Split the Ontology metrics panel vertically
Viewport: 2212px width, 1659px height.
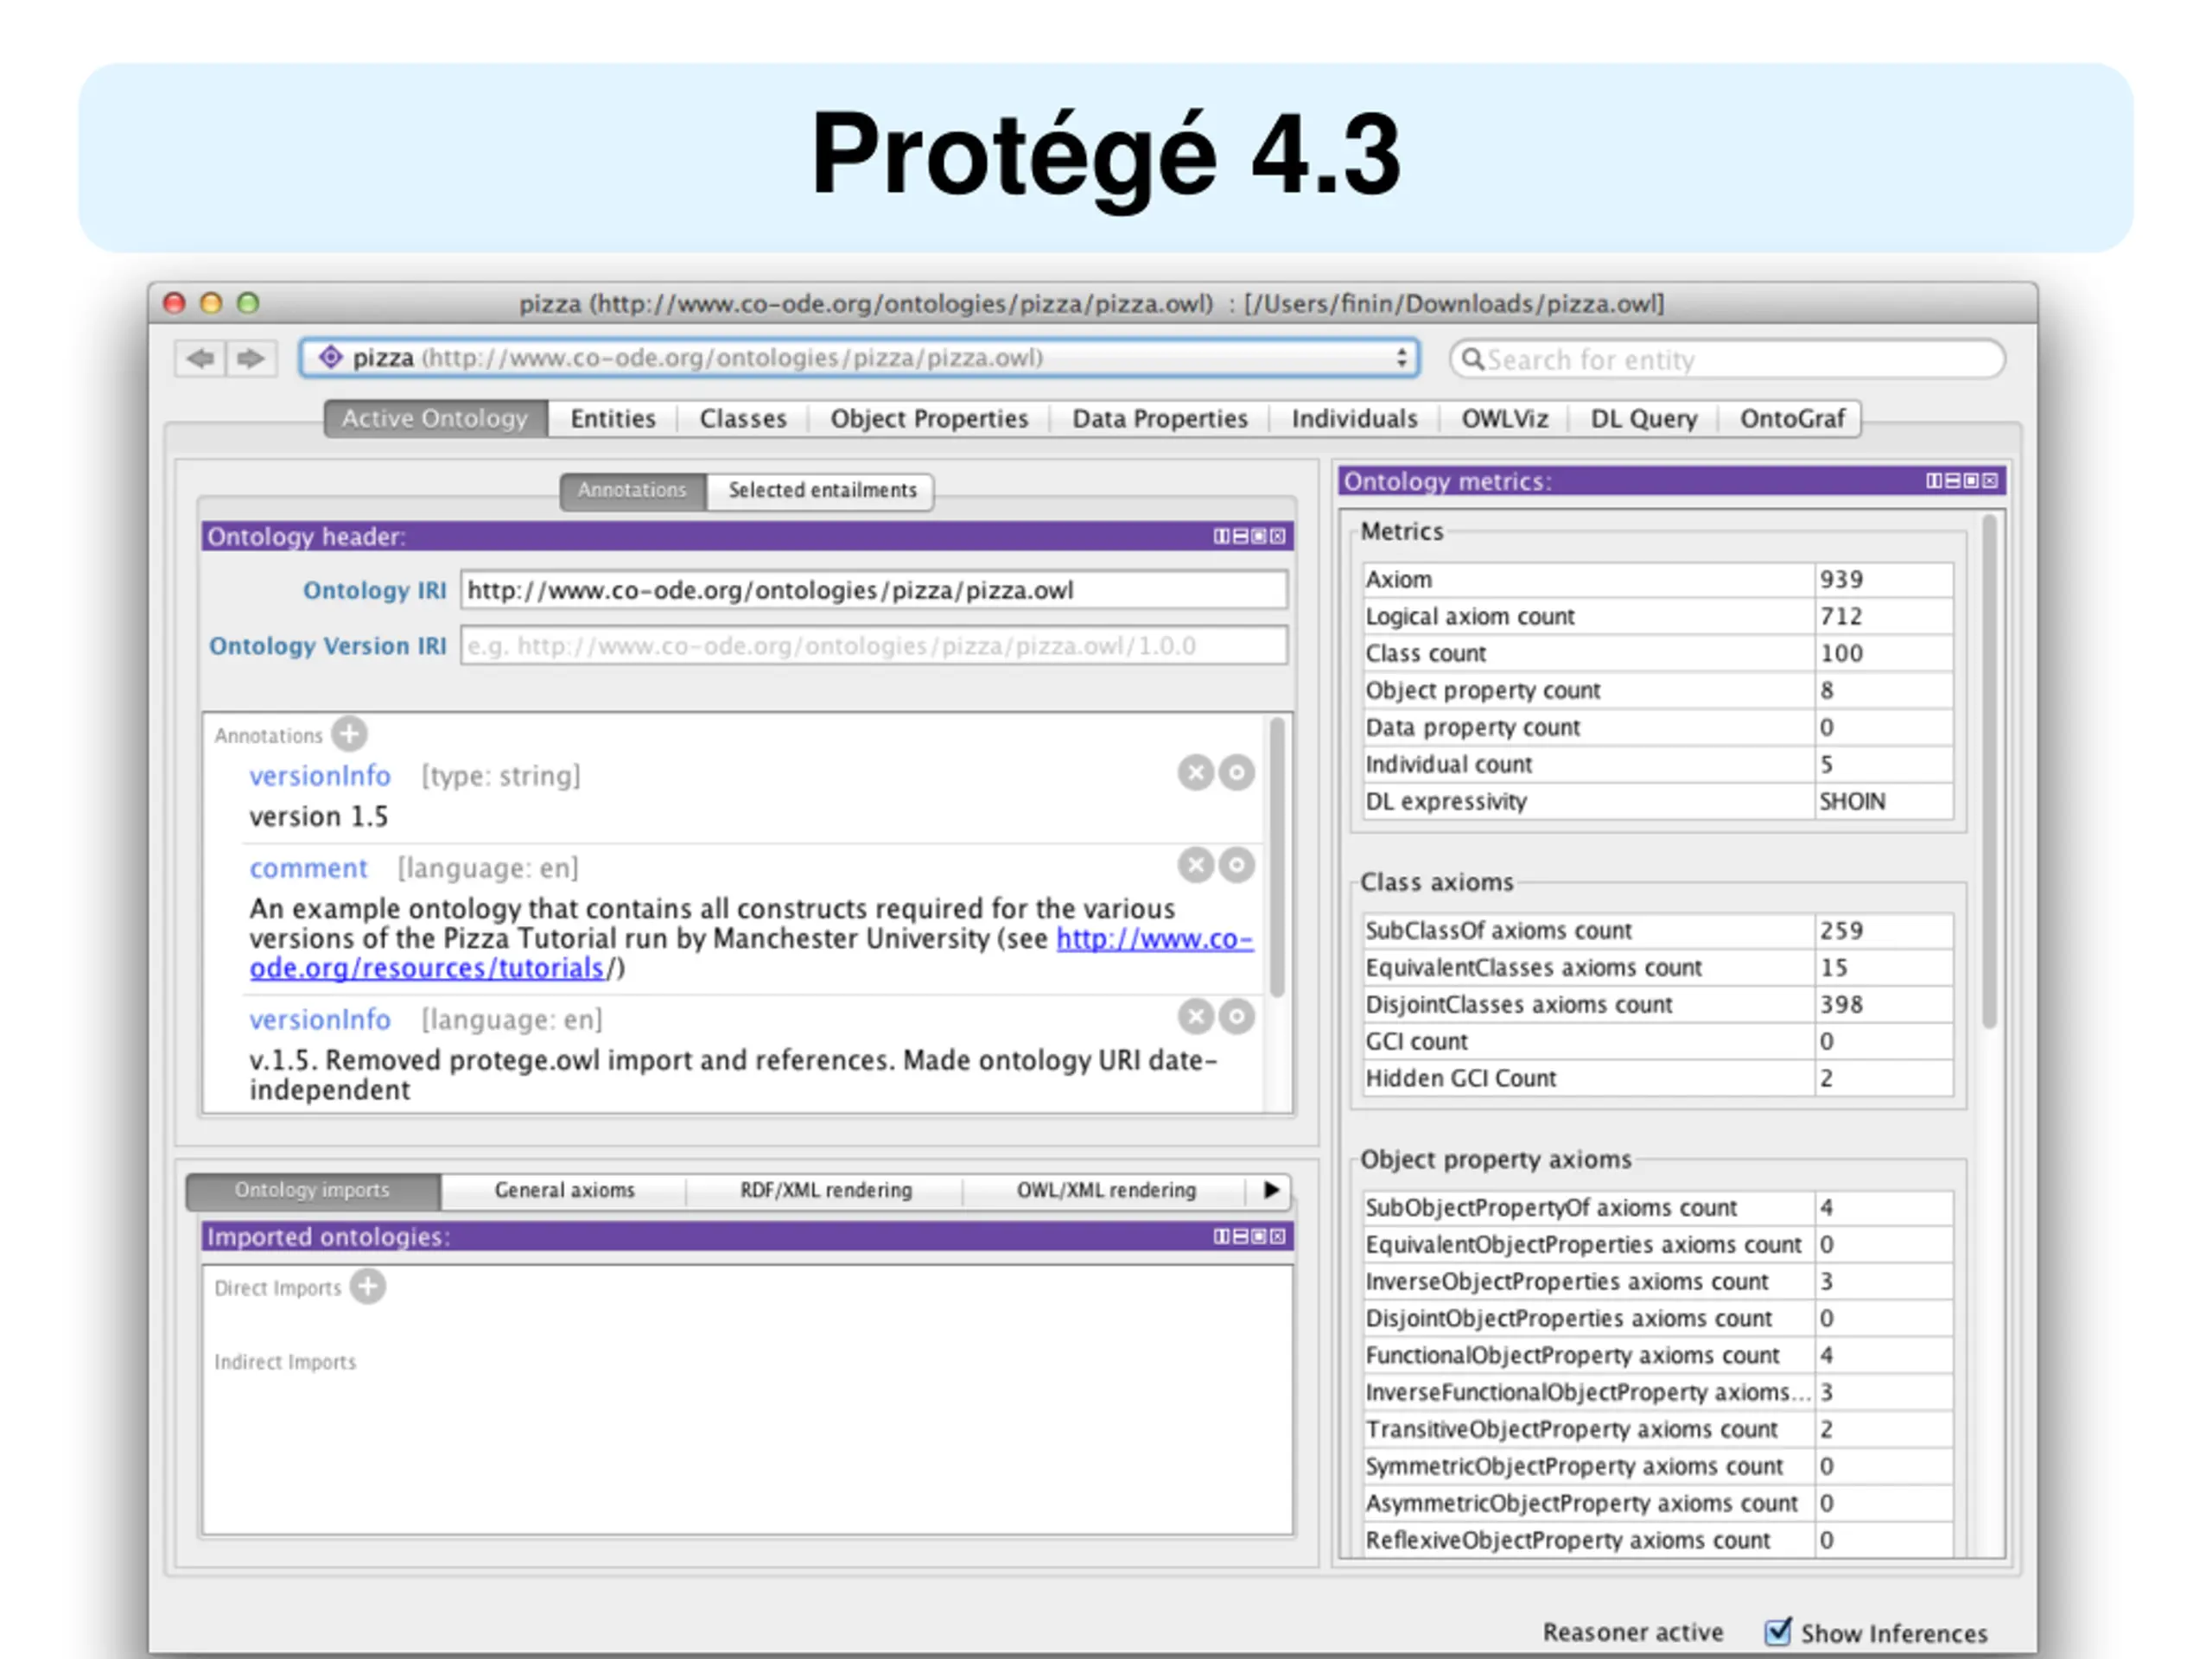(x=1934, y=481)
